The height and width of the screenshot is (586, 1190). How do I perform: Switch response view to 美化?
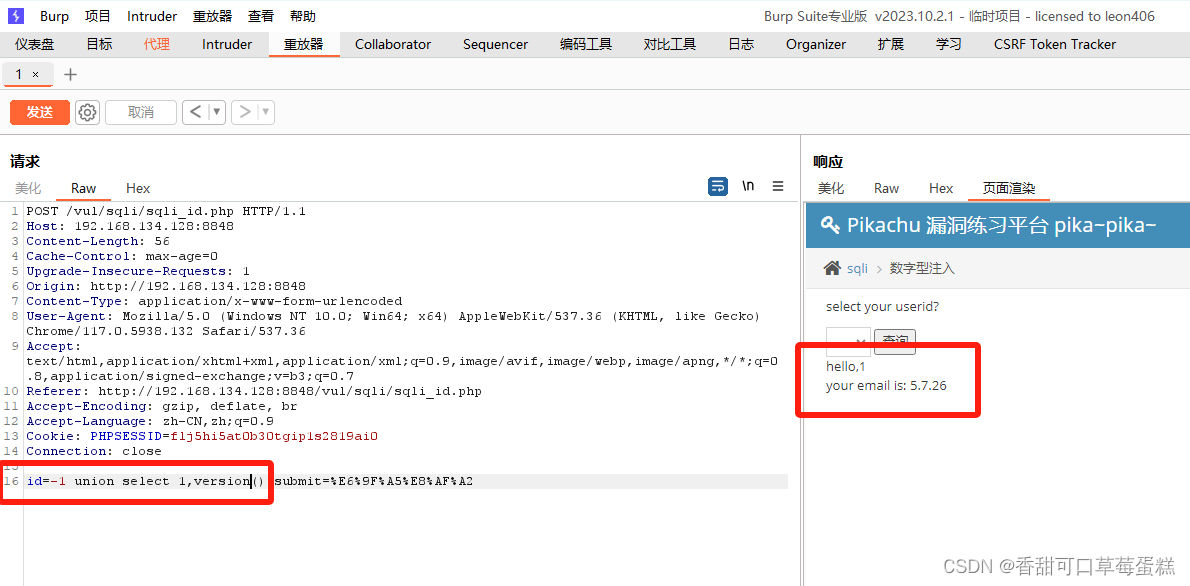(831, 188)
